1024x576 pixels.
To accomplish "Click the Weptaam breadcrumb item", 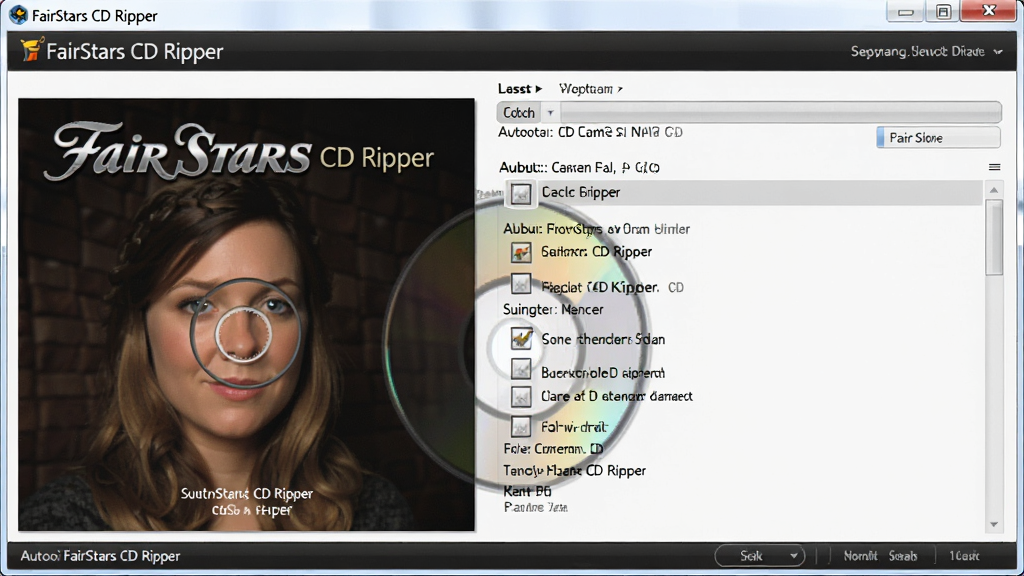I will pos(586,89).
